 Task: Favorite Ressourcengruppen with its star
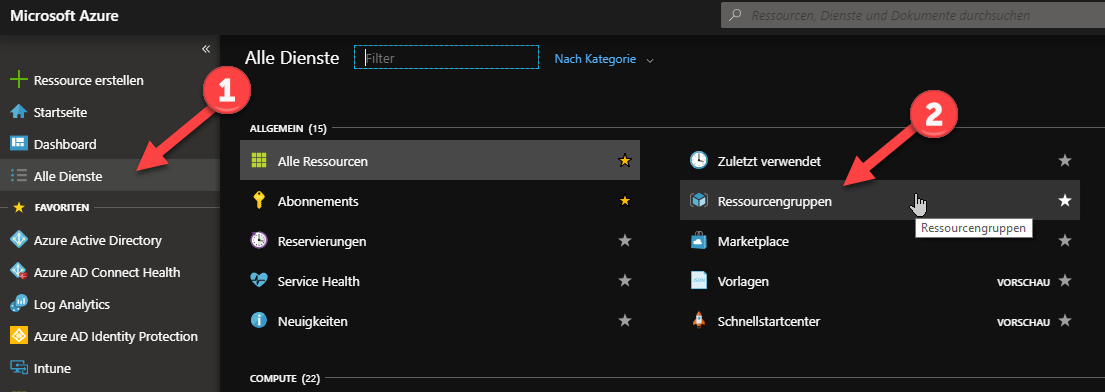pos(1065,202)
